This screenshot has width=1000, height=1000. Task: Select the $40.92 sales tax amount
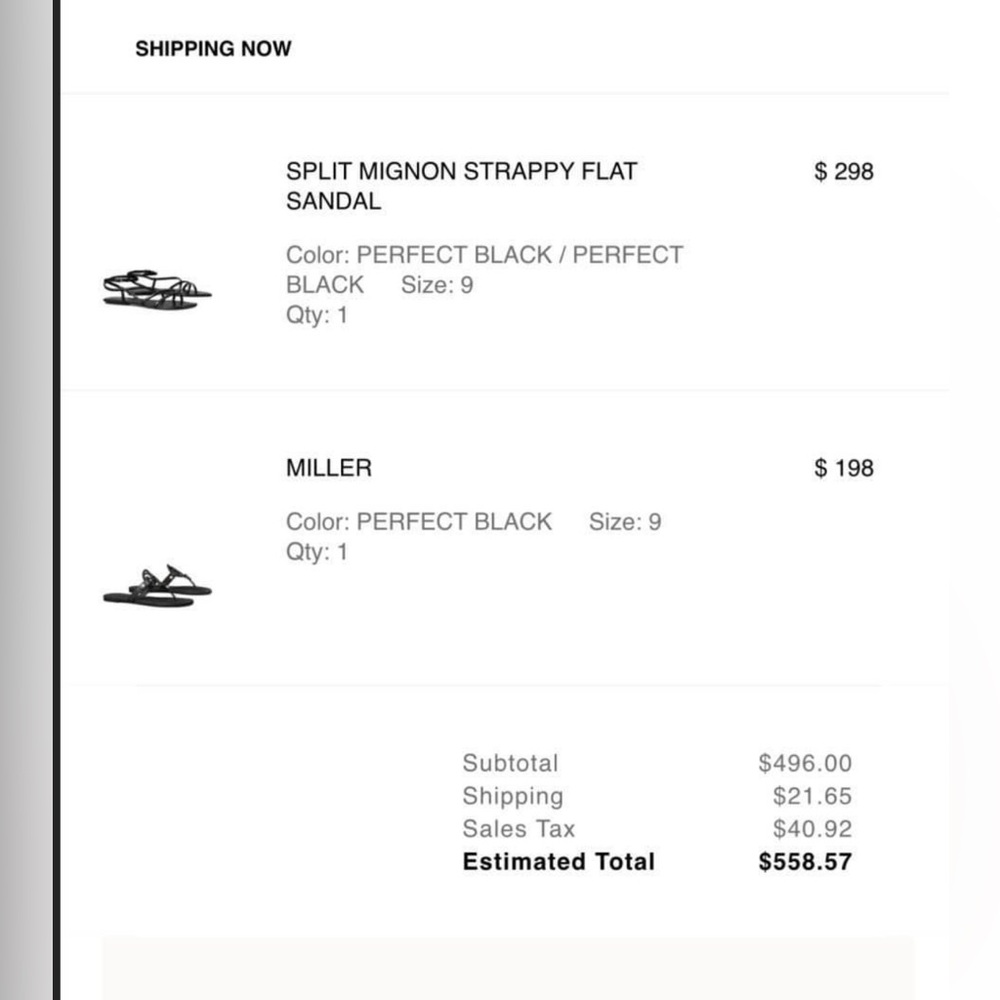point(812,829)
